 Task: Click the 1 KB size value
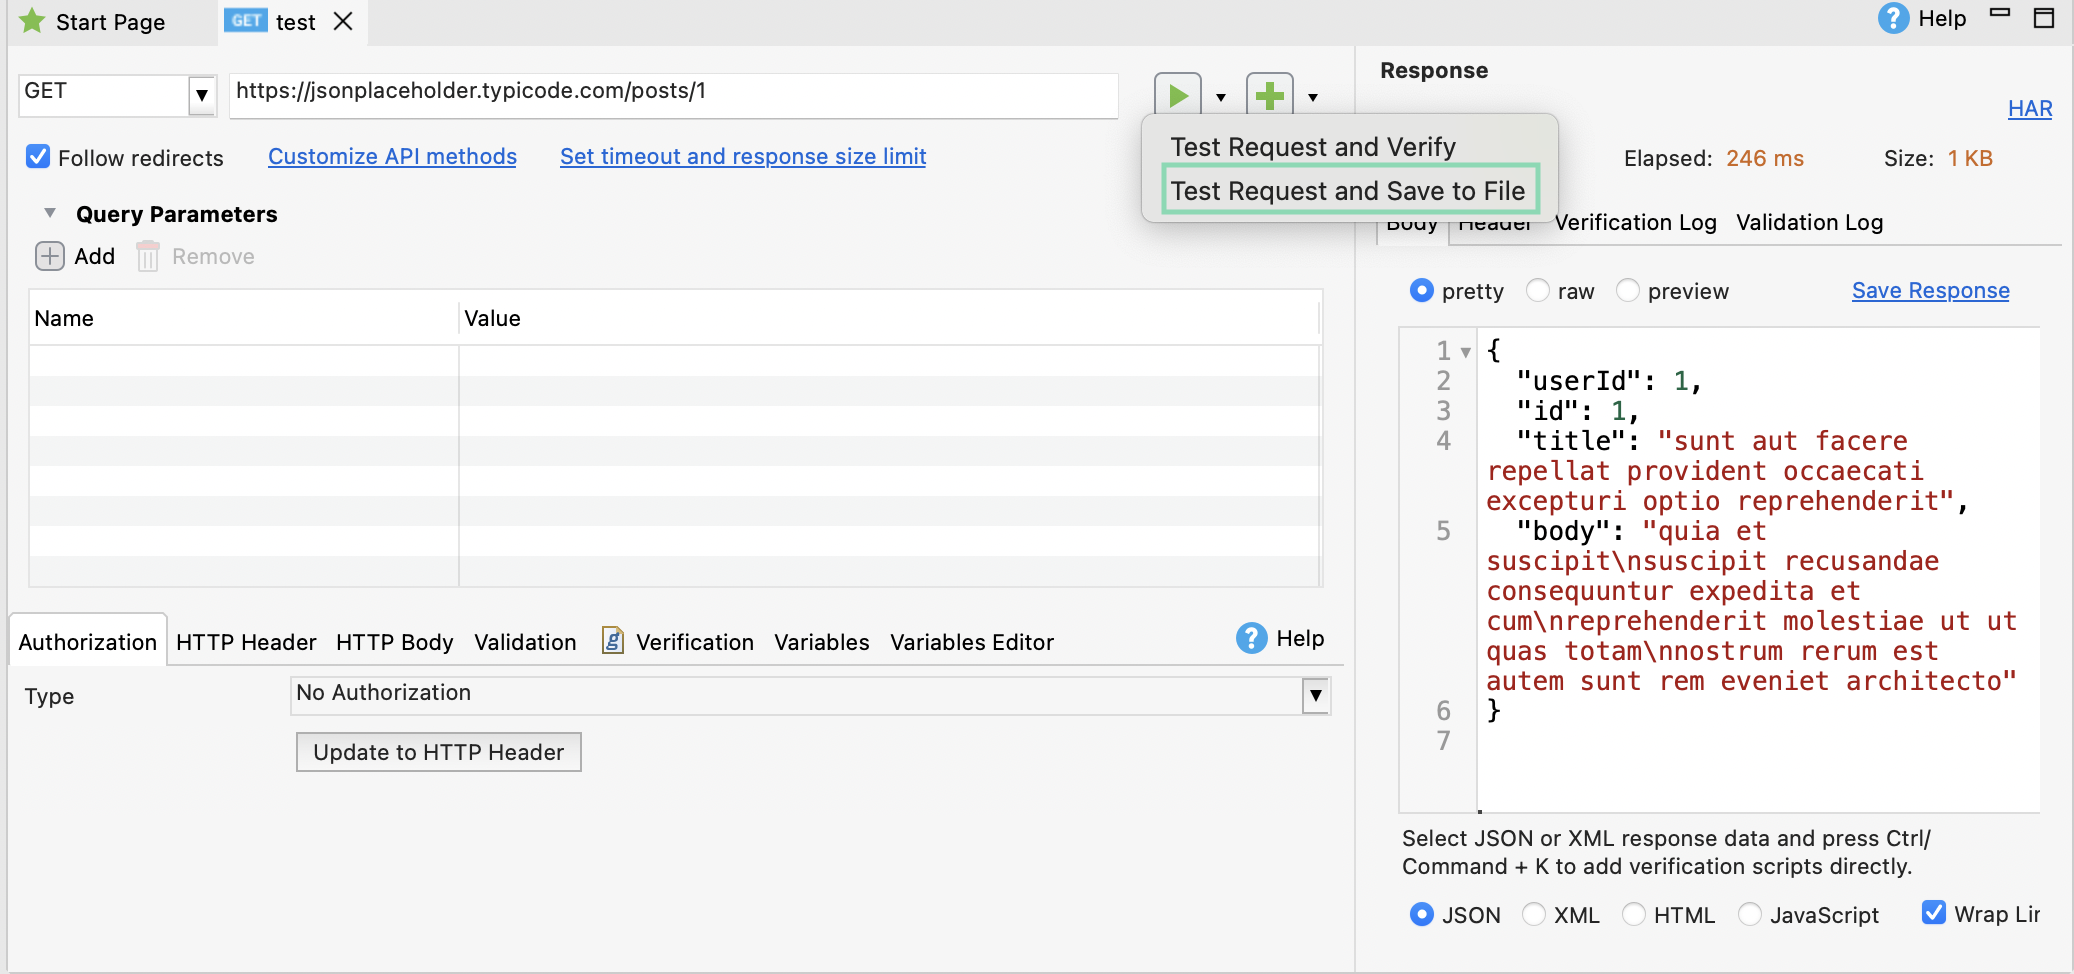coord(1970,158)
